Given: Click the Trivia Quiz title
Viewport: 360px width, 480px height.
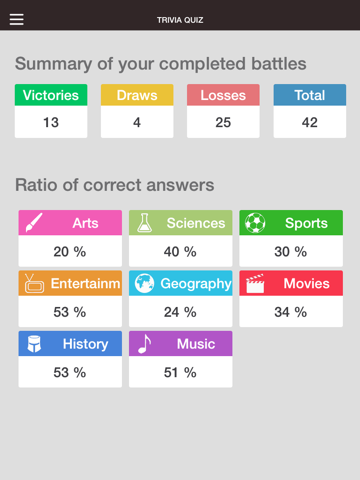Looking at the screenshot, I should click(x=180, y=20).
